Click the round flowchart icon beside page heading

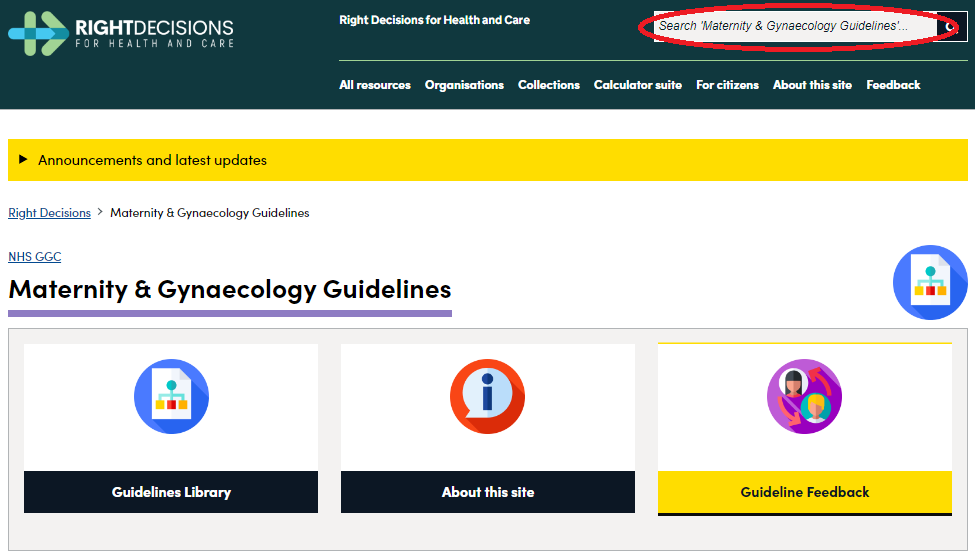click(929, 283)
